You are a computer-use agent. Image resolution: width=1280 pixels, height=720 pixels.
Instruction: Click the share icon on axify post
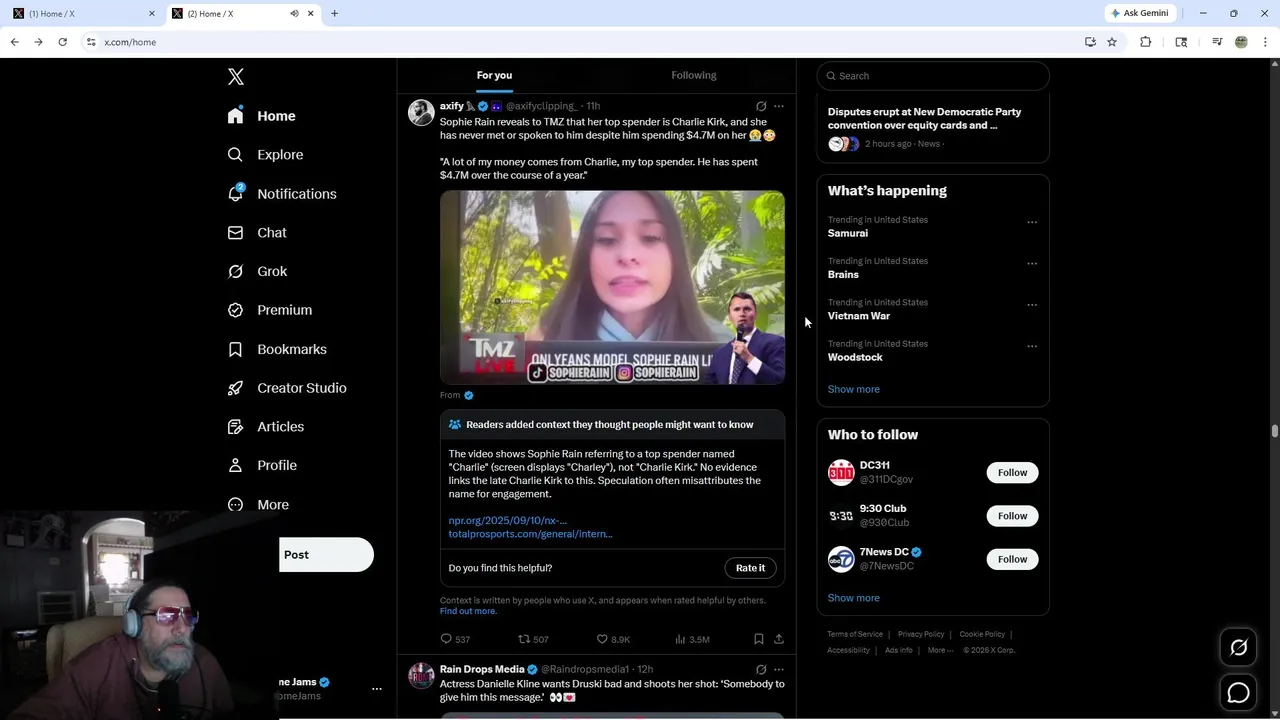click(x=779, y=639)
